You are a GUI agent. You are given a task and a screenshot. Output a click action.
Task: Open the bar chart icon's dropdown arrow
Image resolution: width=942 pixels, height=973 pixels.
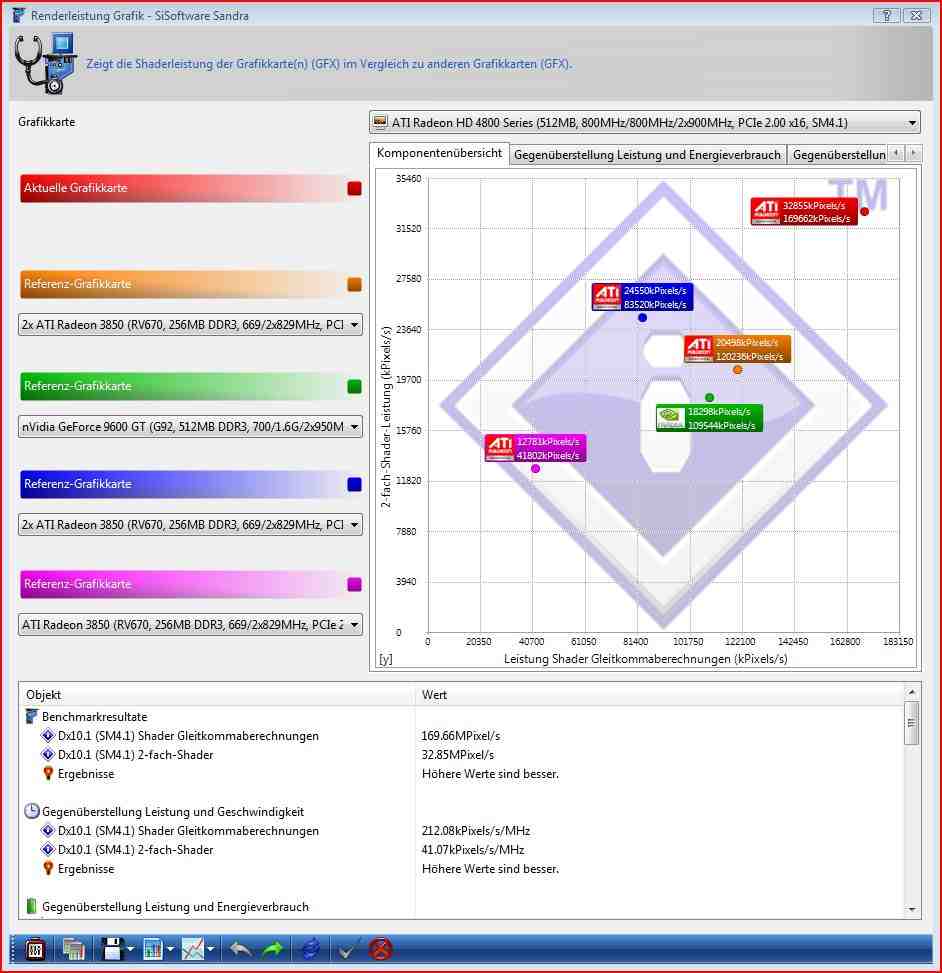[x=171, y=949]
